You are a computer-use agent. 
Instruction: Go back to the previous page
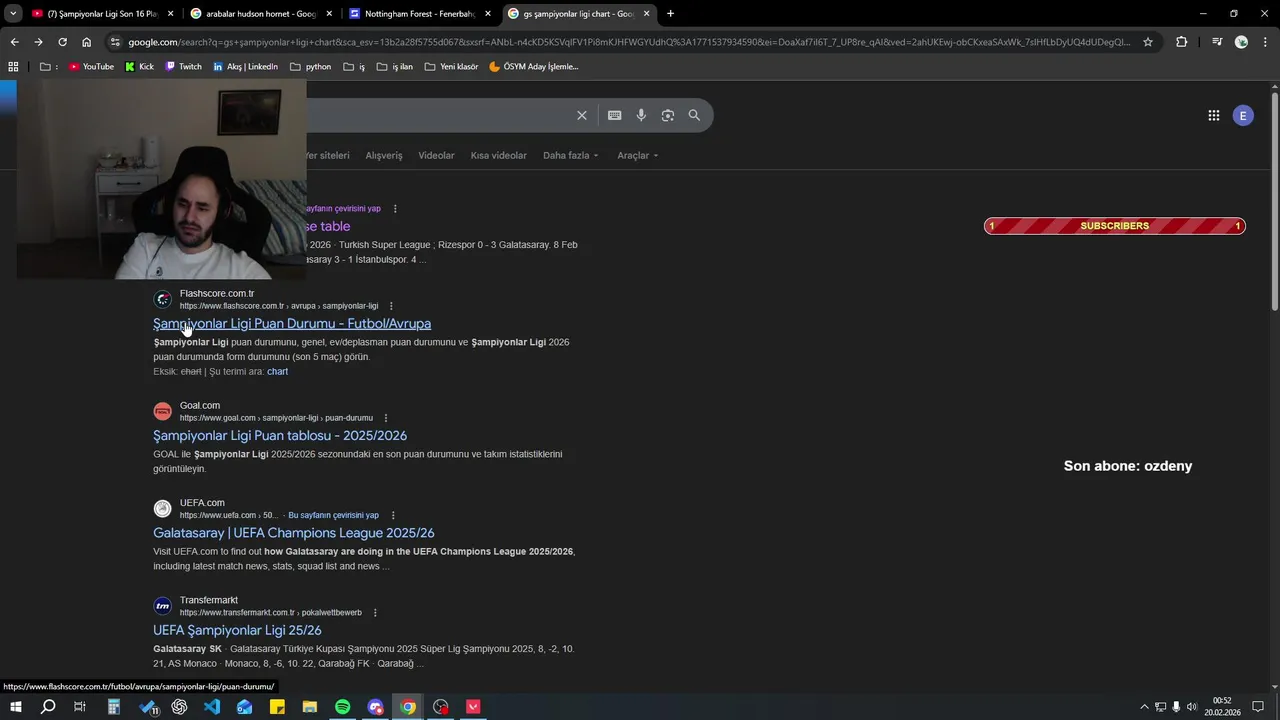click(x=14, y=42)
